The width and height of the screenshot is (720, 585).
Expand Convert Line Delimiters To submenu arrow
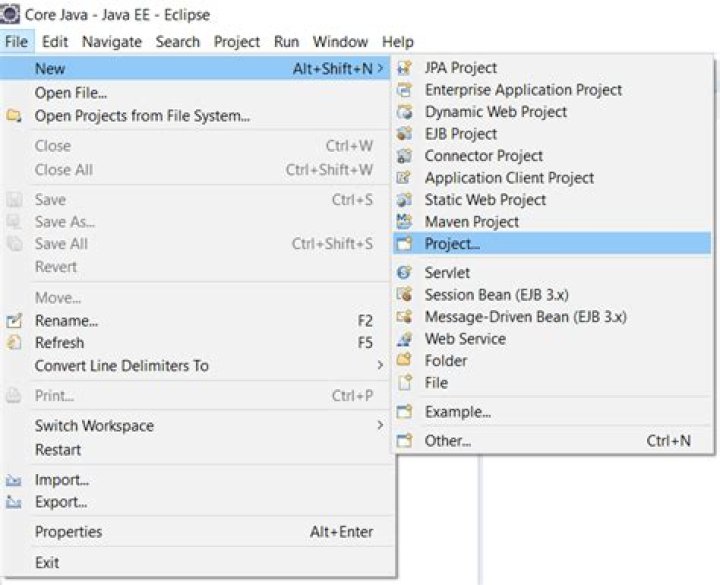(x=380, y=366)
